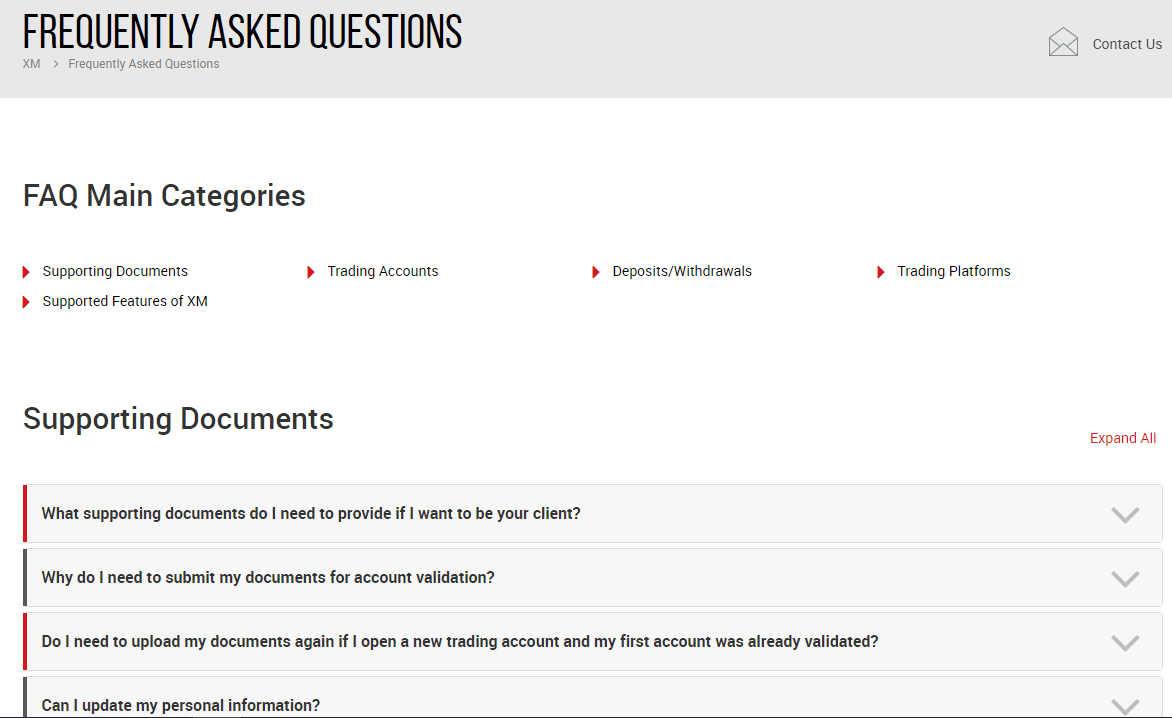Click red arrow beside Trading Accounts
Image resolution: width=1172 pixels, height=718 pixels.
click(311, 272)
